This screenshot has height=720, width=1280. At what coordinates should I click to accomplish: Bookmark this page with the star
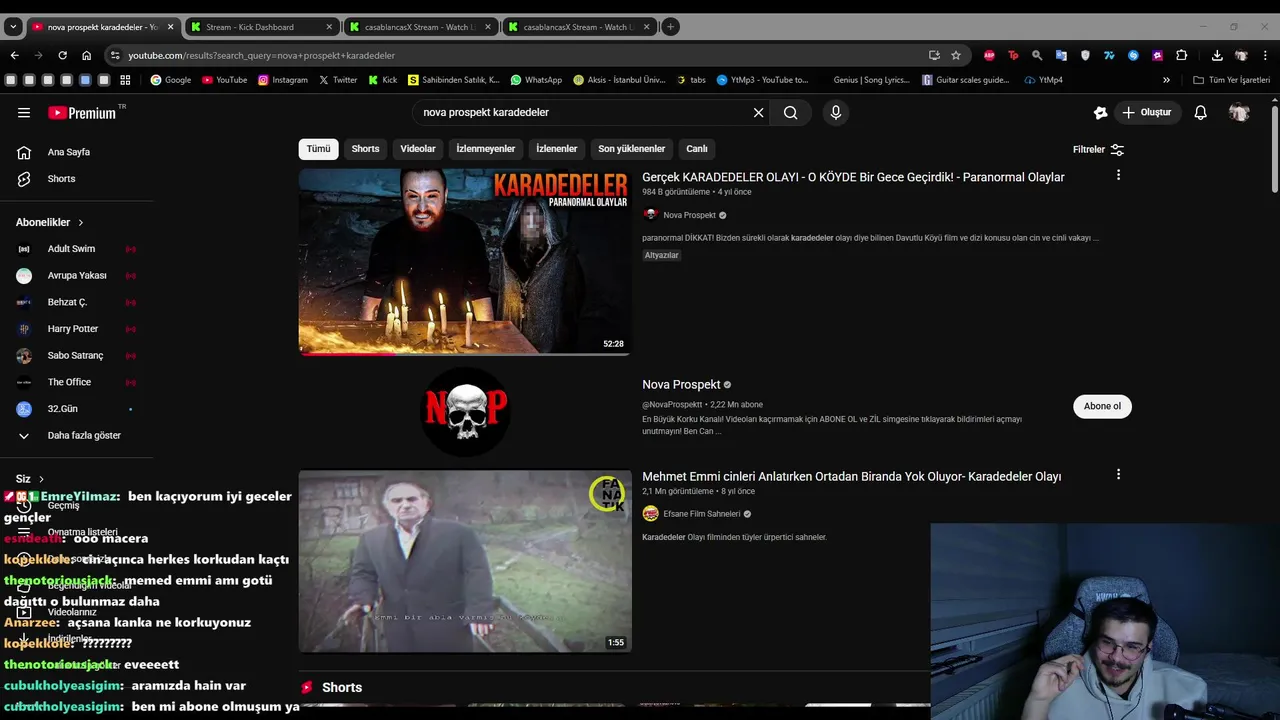(x=956, y=55)
